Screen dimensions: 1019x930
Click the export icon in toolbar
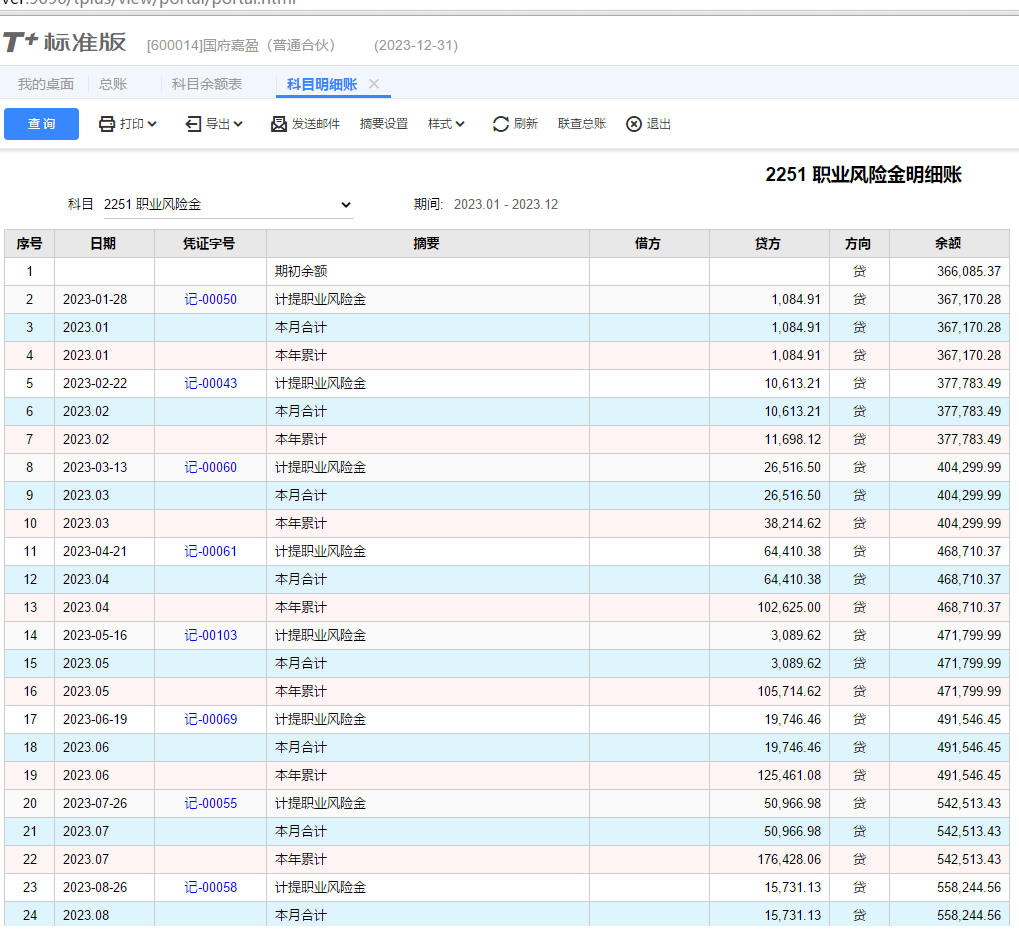pos(193,124)
